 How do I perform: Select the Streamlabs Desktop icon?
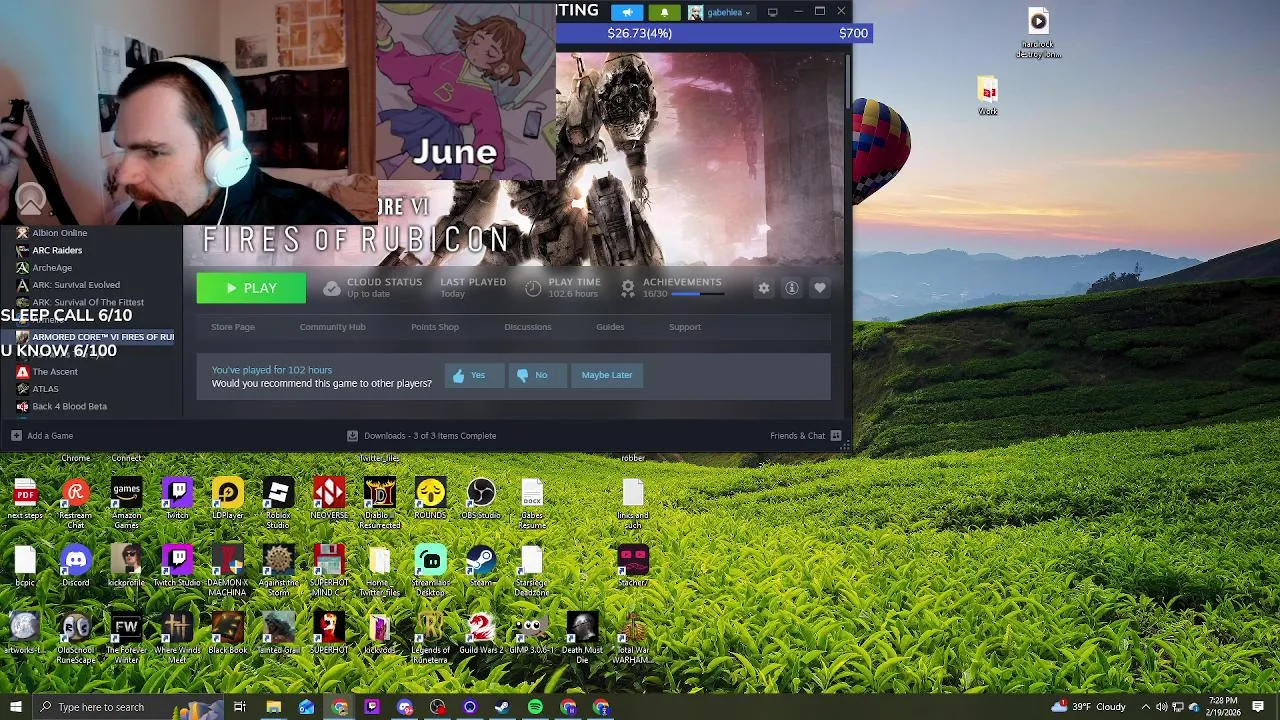pos(430,571)
